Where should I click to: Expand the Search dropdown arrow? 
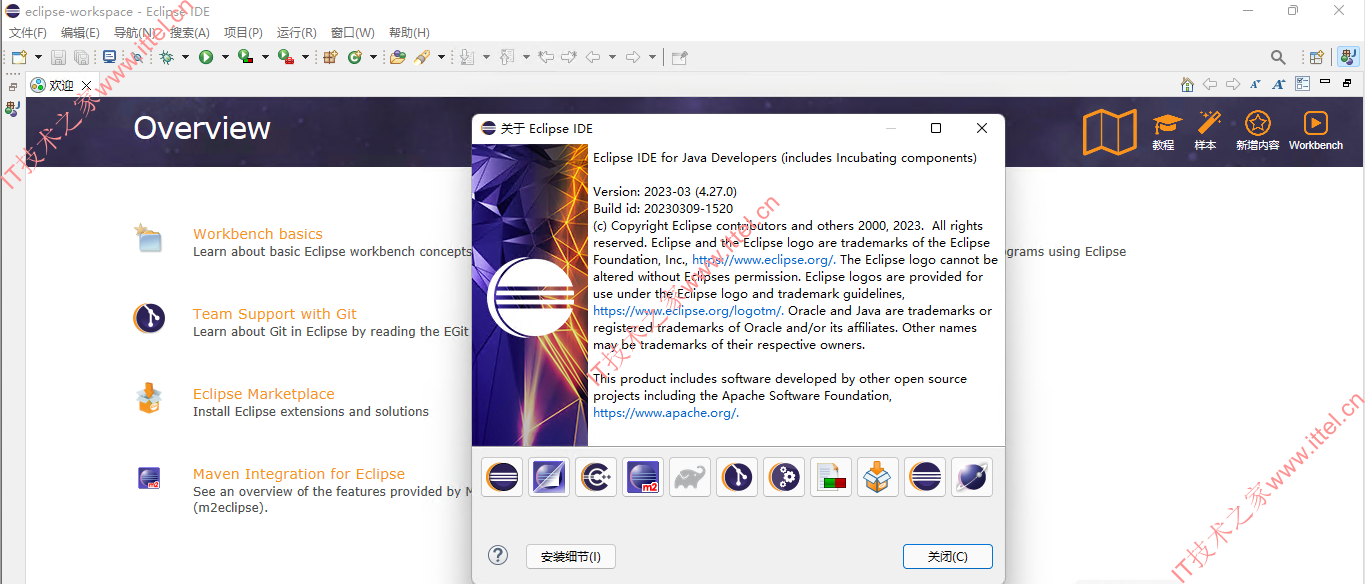[x=441, y=57]
